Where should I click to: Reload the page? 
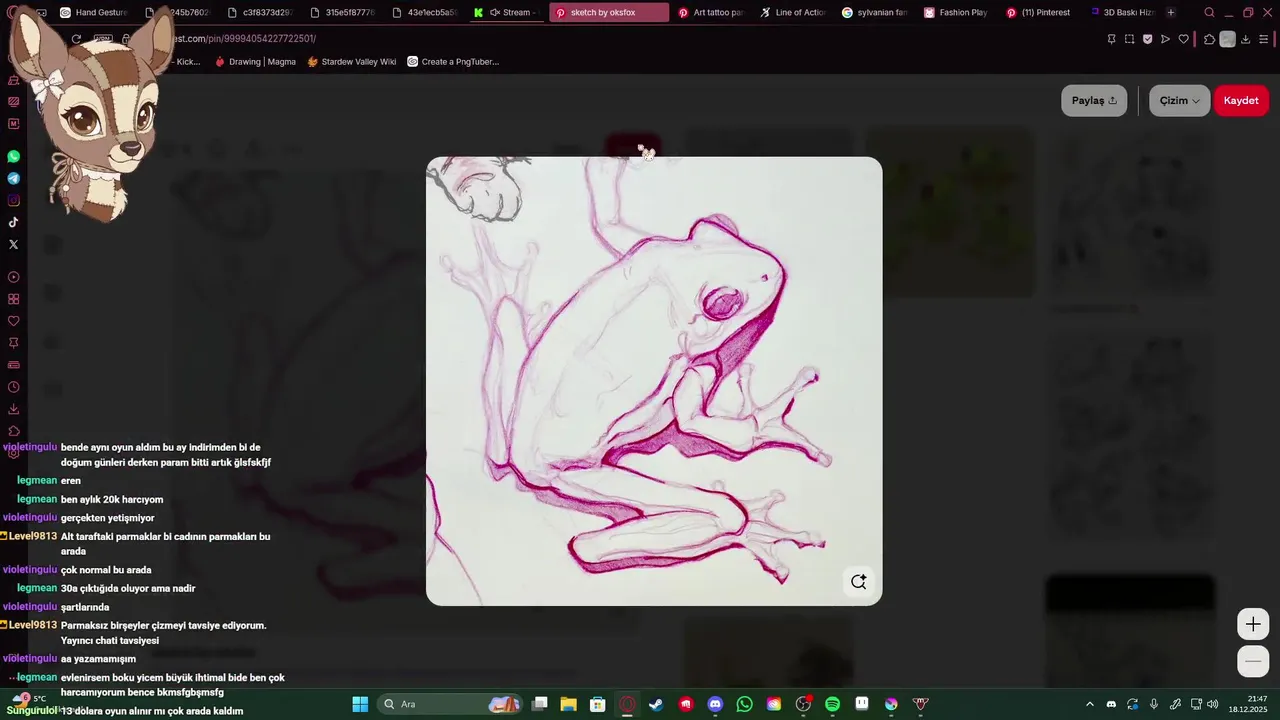pyautogui.click(x=76, y=39)
